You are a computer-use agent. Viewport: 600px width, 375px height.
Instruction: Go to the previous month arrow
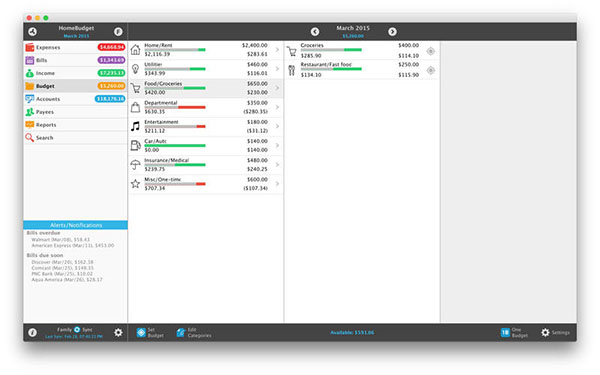[315, 32]
